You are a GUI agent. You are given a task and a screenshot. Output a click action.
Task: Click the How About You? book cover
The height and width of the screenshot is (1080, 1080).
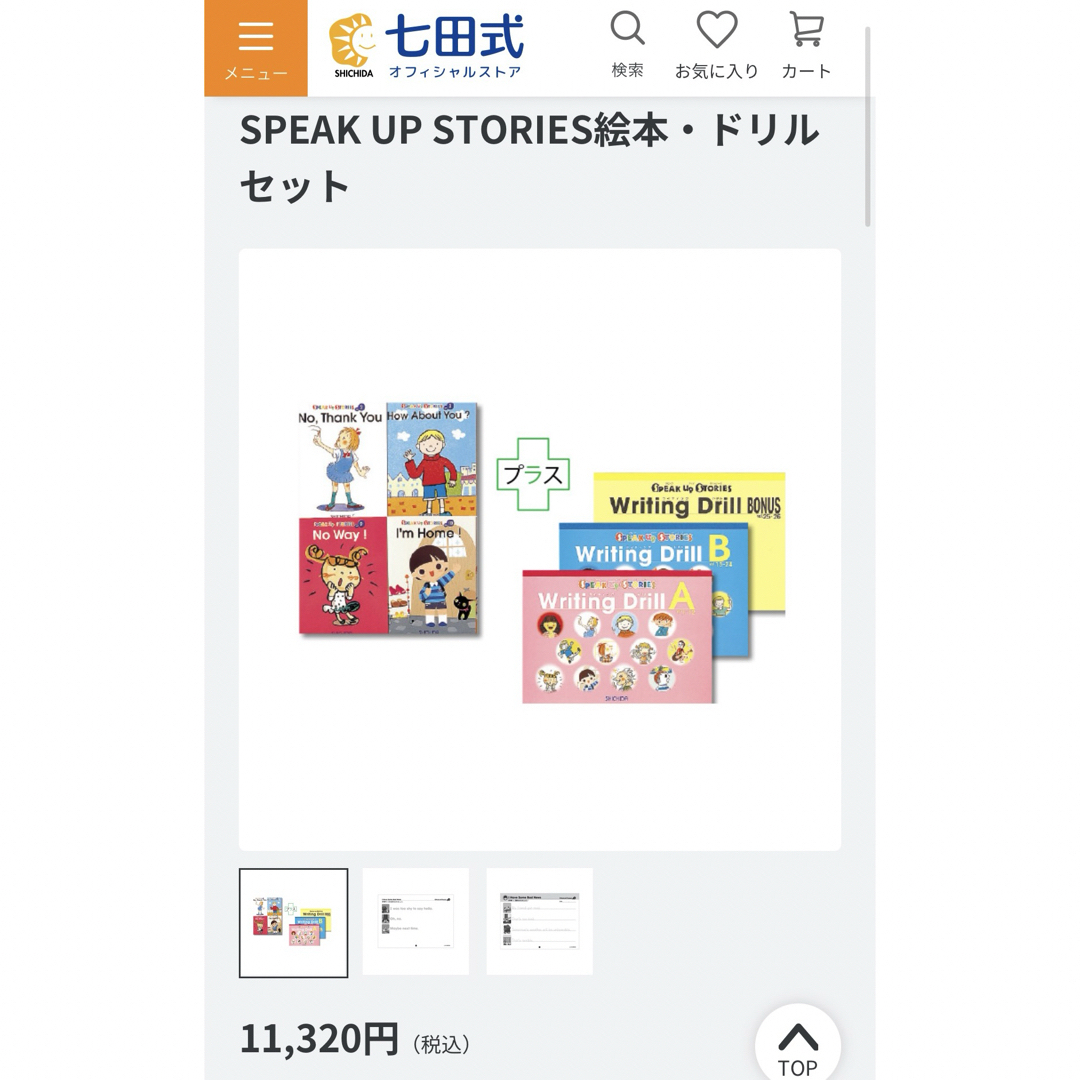tap(432, 459)
